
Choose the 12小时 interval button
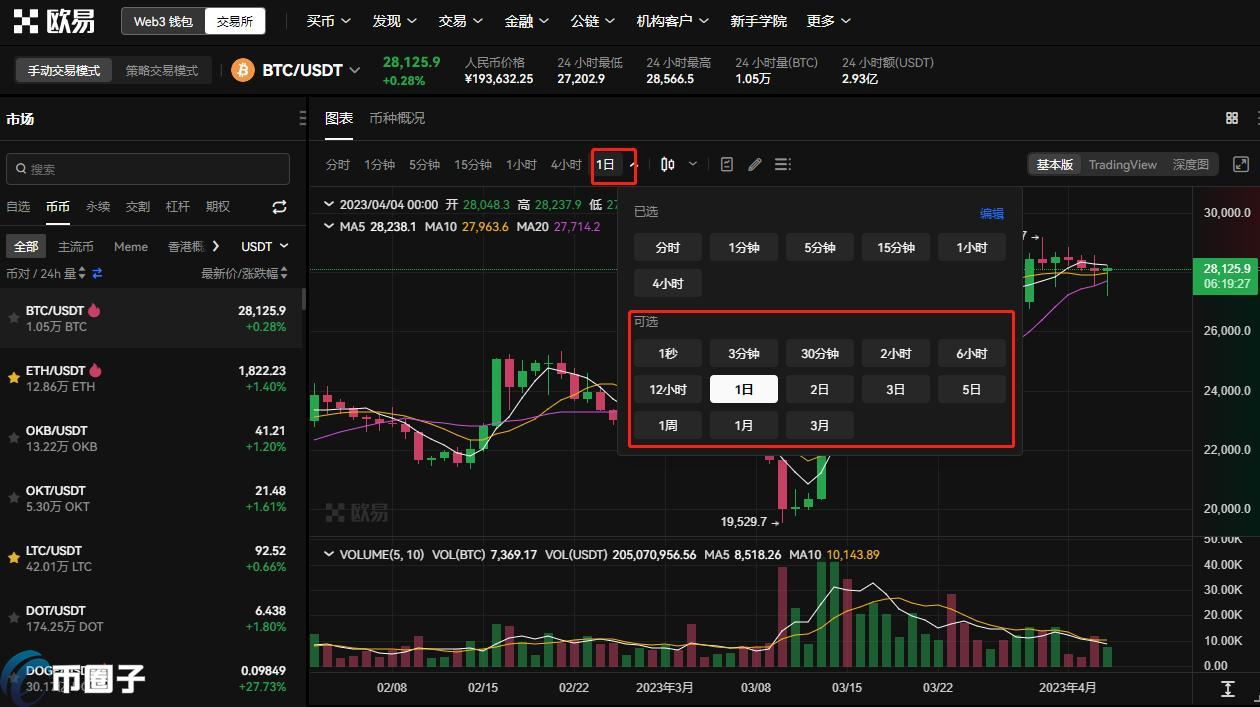click(668, 389)
